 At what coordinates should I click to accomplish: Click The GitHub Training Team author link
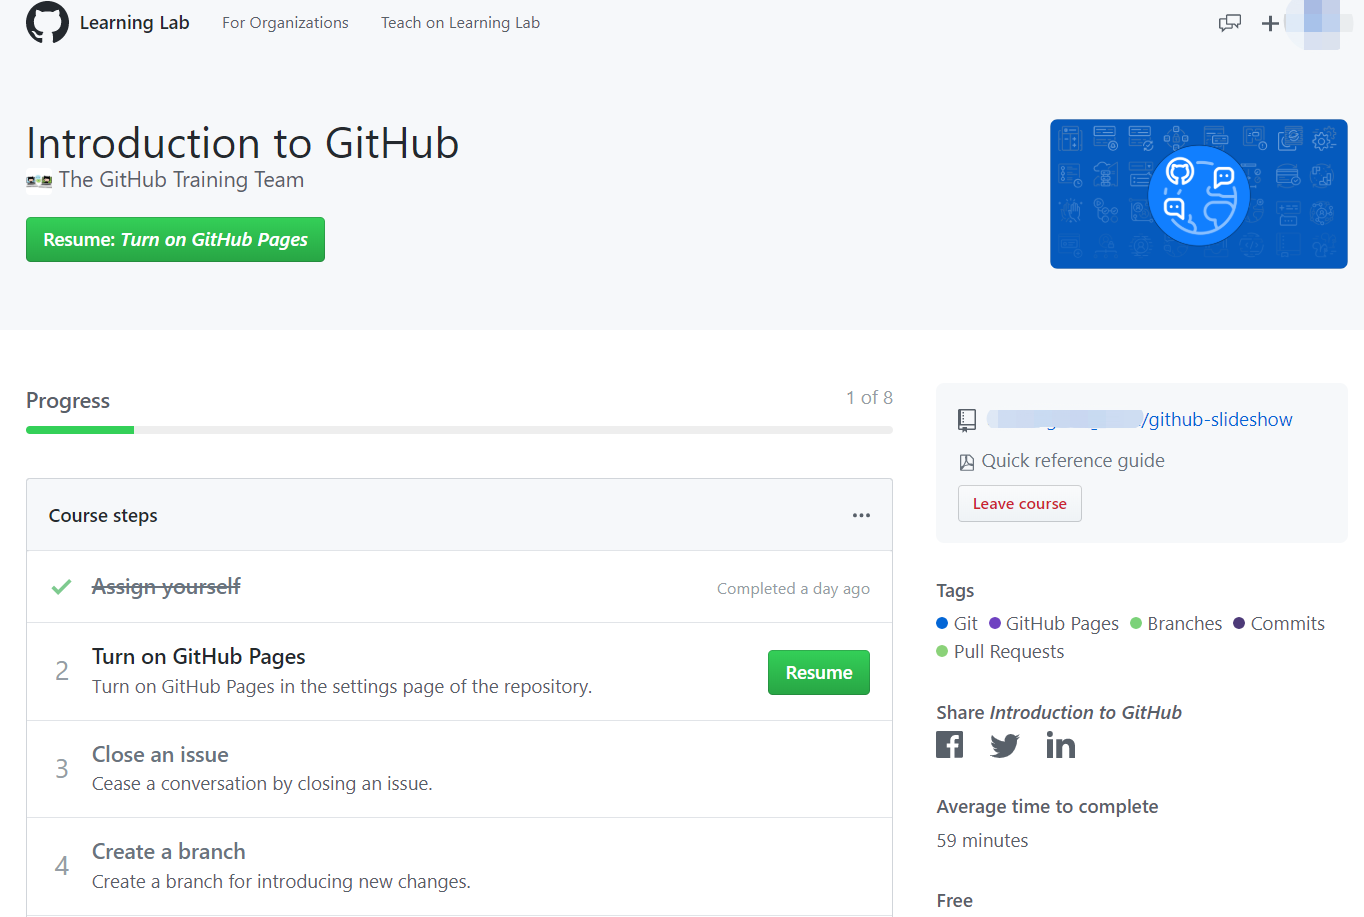click(x=181, y=180)
